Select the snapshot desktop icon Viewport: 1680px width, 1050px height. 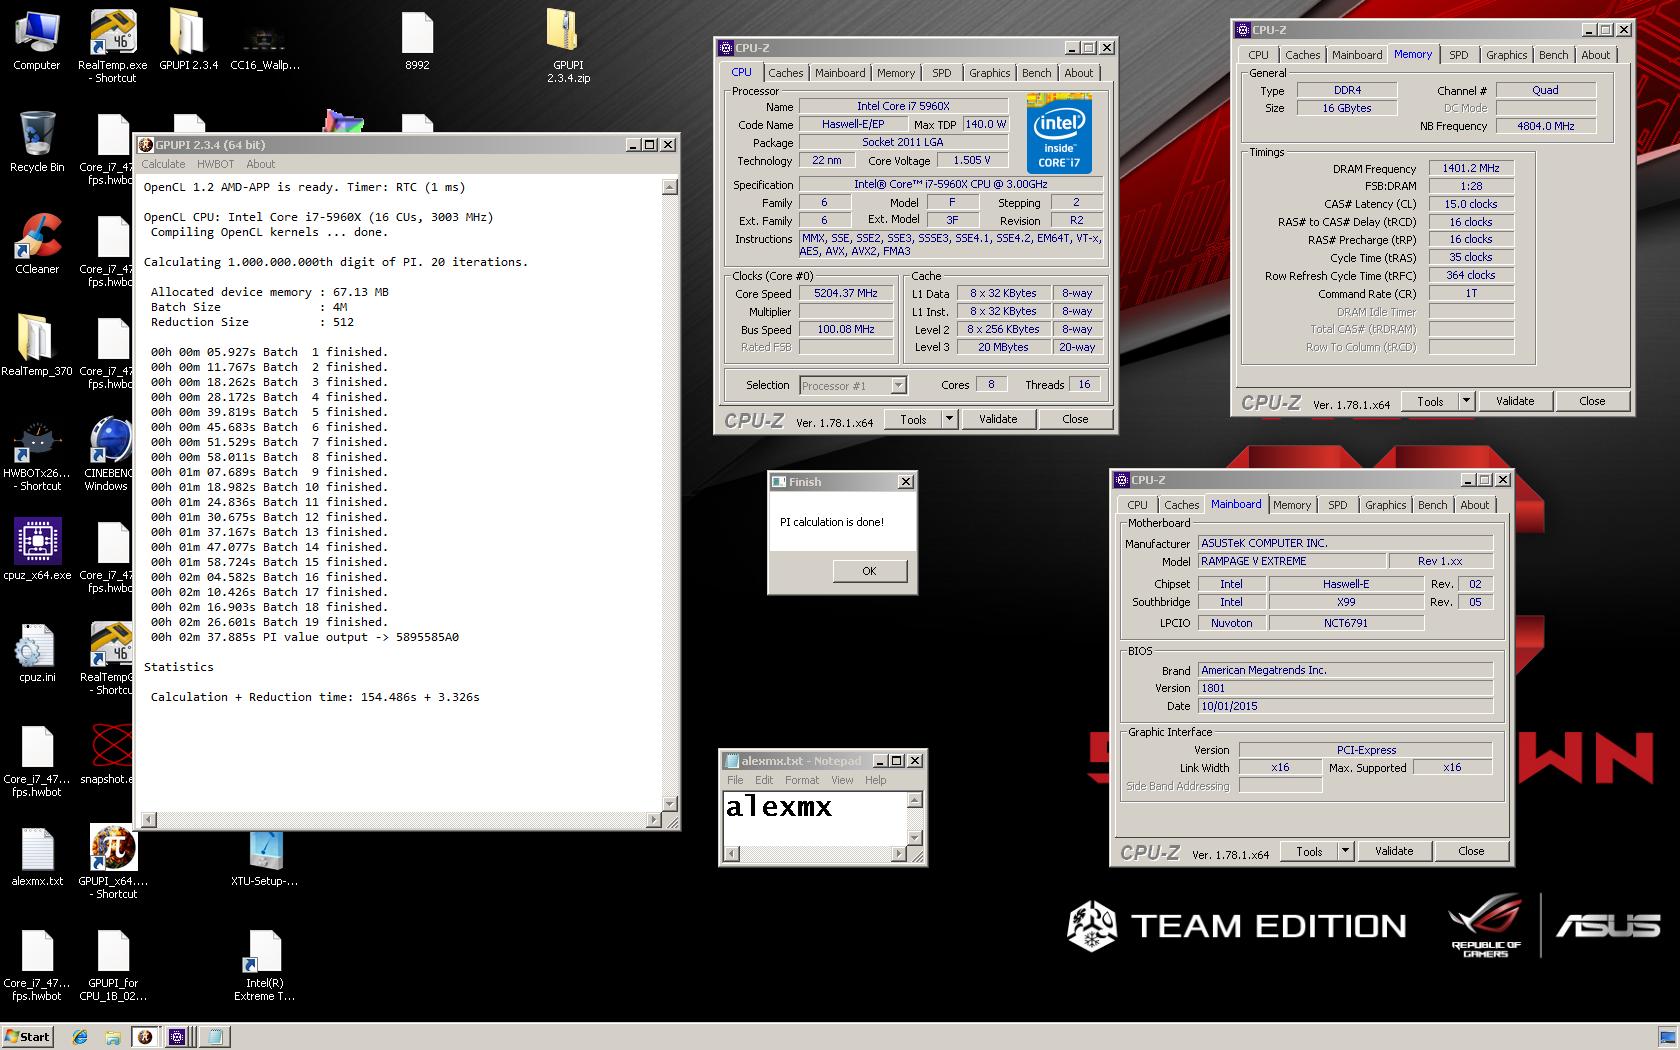108,754
